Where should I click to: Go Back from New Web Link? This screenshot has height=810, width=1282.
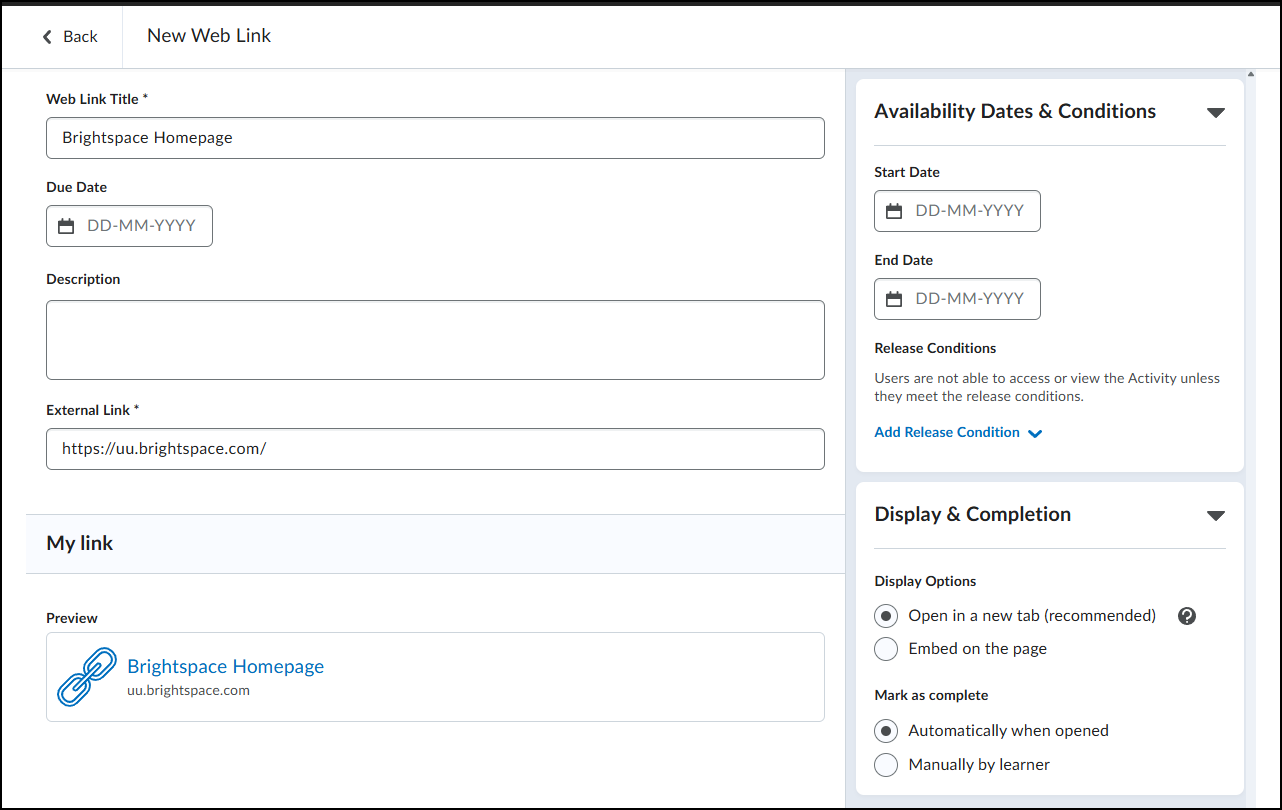[x=69, y=37]
